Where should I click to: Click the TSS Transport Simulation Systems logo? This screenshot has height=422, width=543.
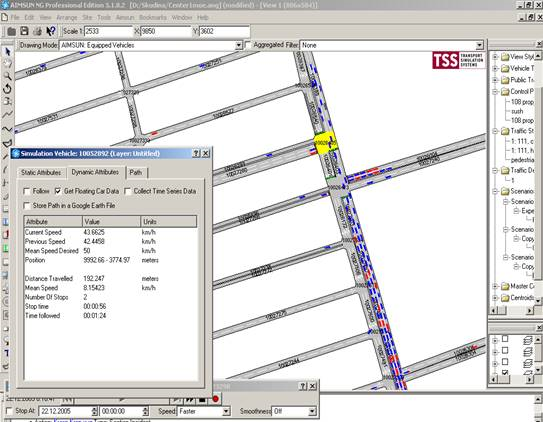coord(458,60)
